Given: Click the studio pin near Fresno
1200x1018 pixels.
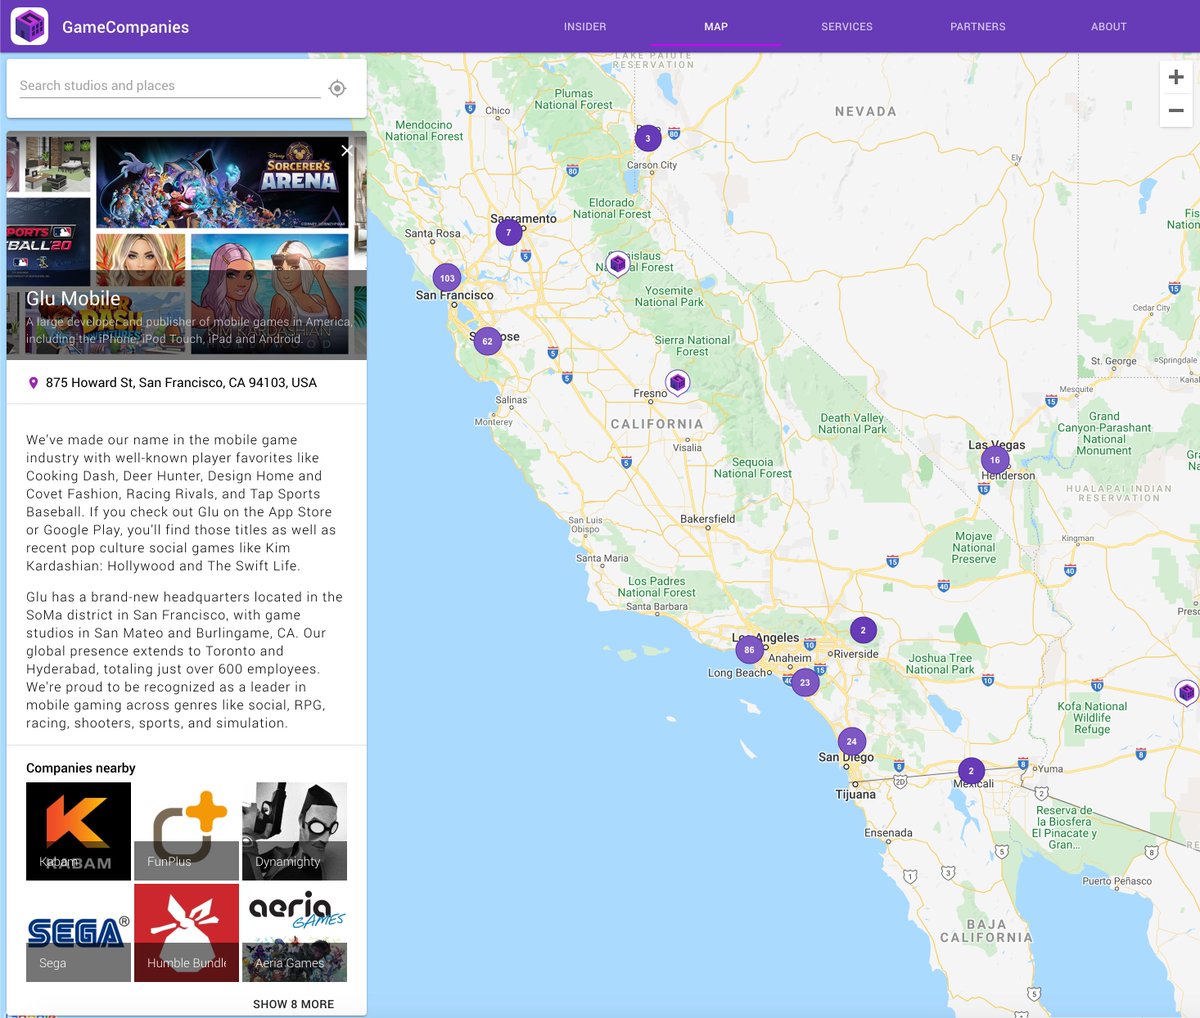Looking at the screenshot, I should pos(678,382).
